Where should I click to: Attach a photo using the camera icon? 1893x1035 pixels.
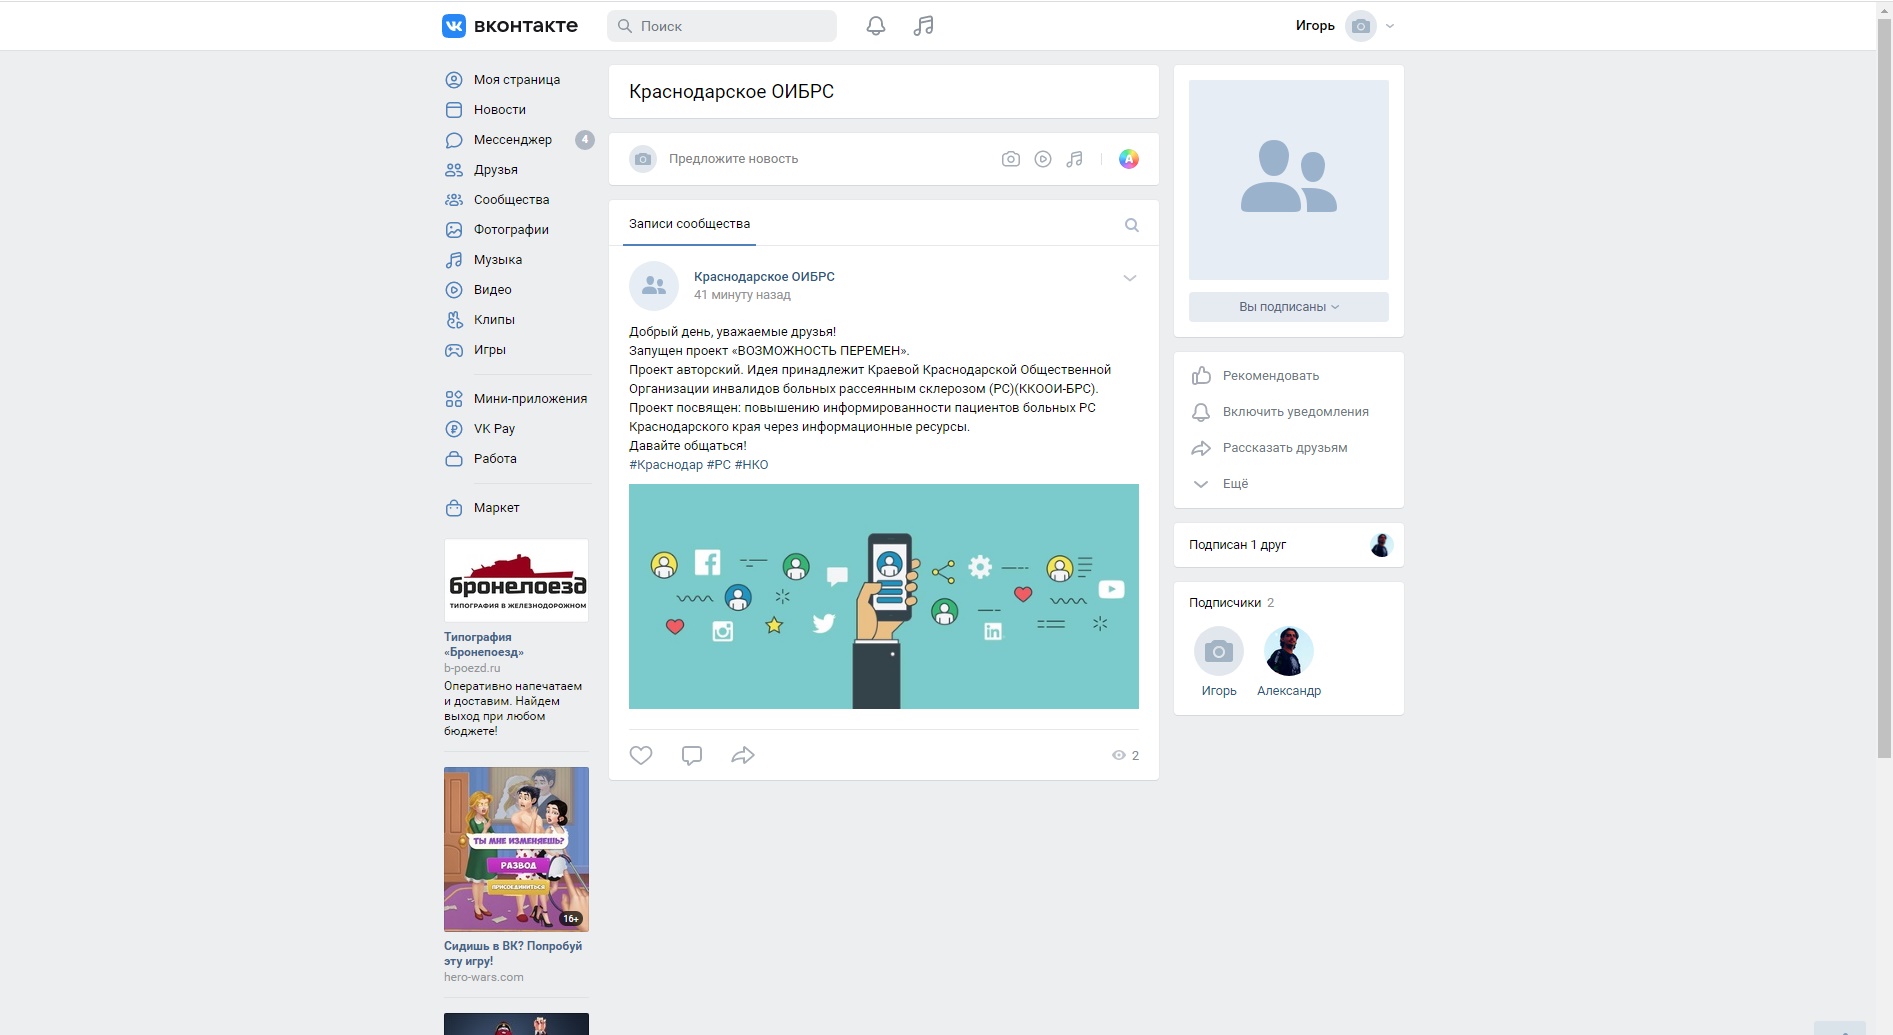tap(1011, 159)
